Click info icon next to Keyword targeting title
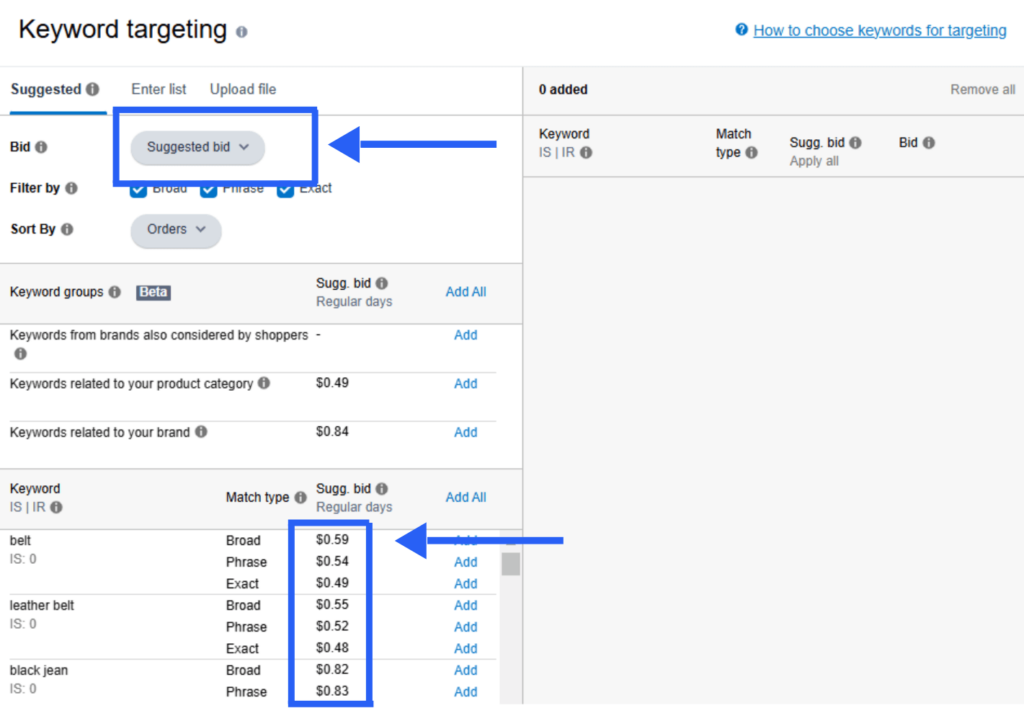The height and width of the screenshot is (716, 1024). point(241,32)
